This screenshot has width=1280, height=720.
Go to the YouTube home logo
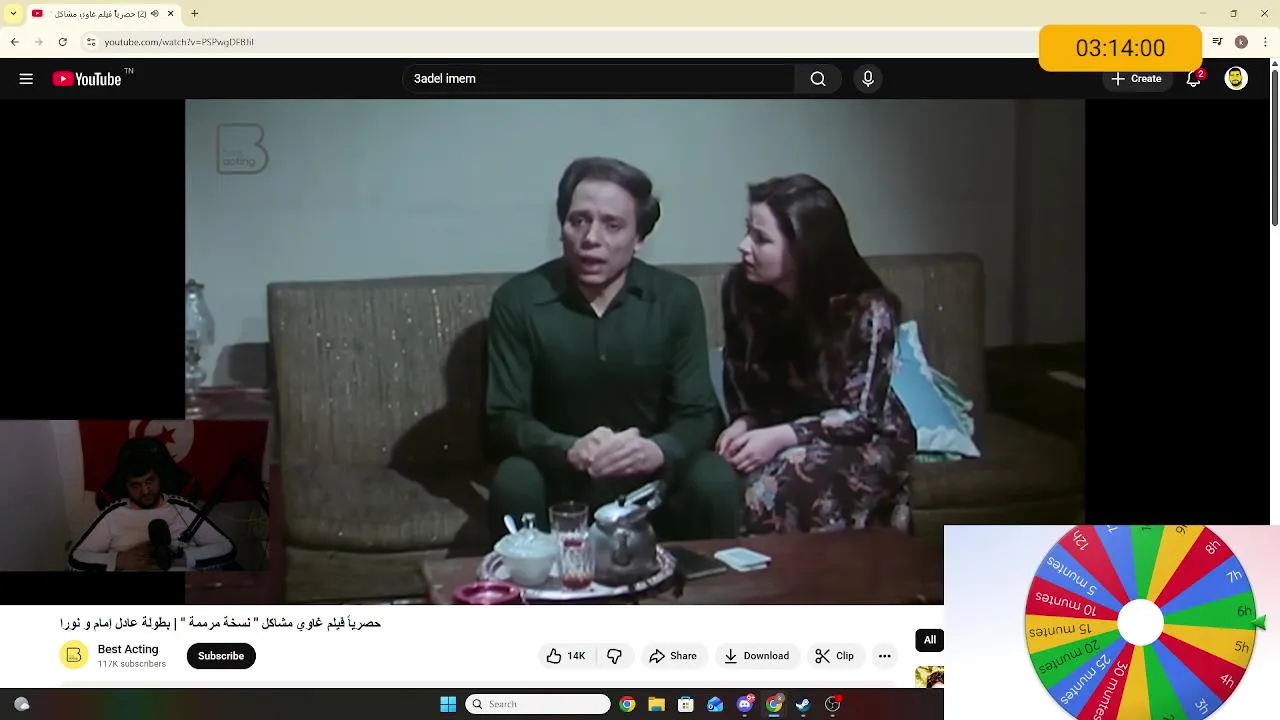coord(87,79)
